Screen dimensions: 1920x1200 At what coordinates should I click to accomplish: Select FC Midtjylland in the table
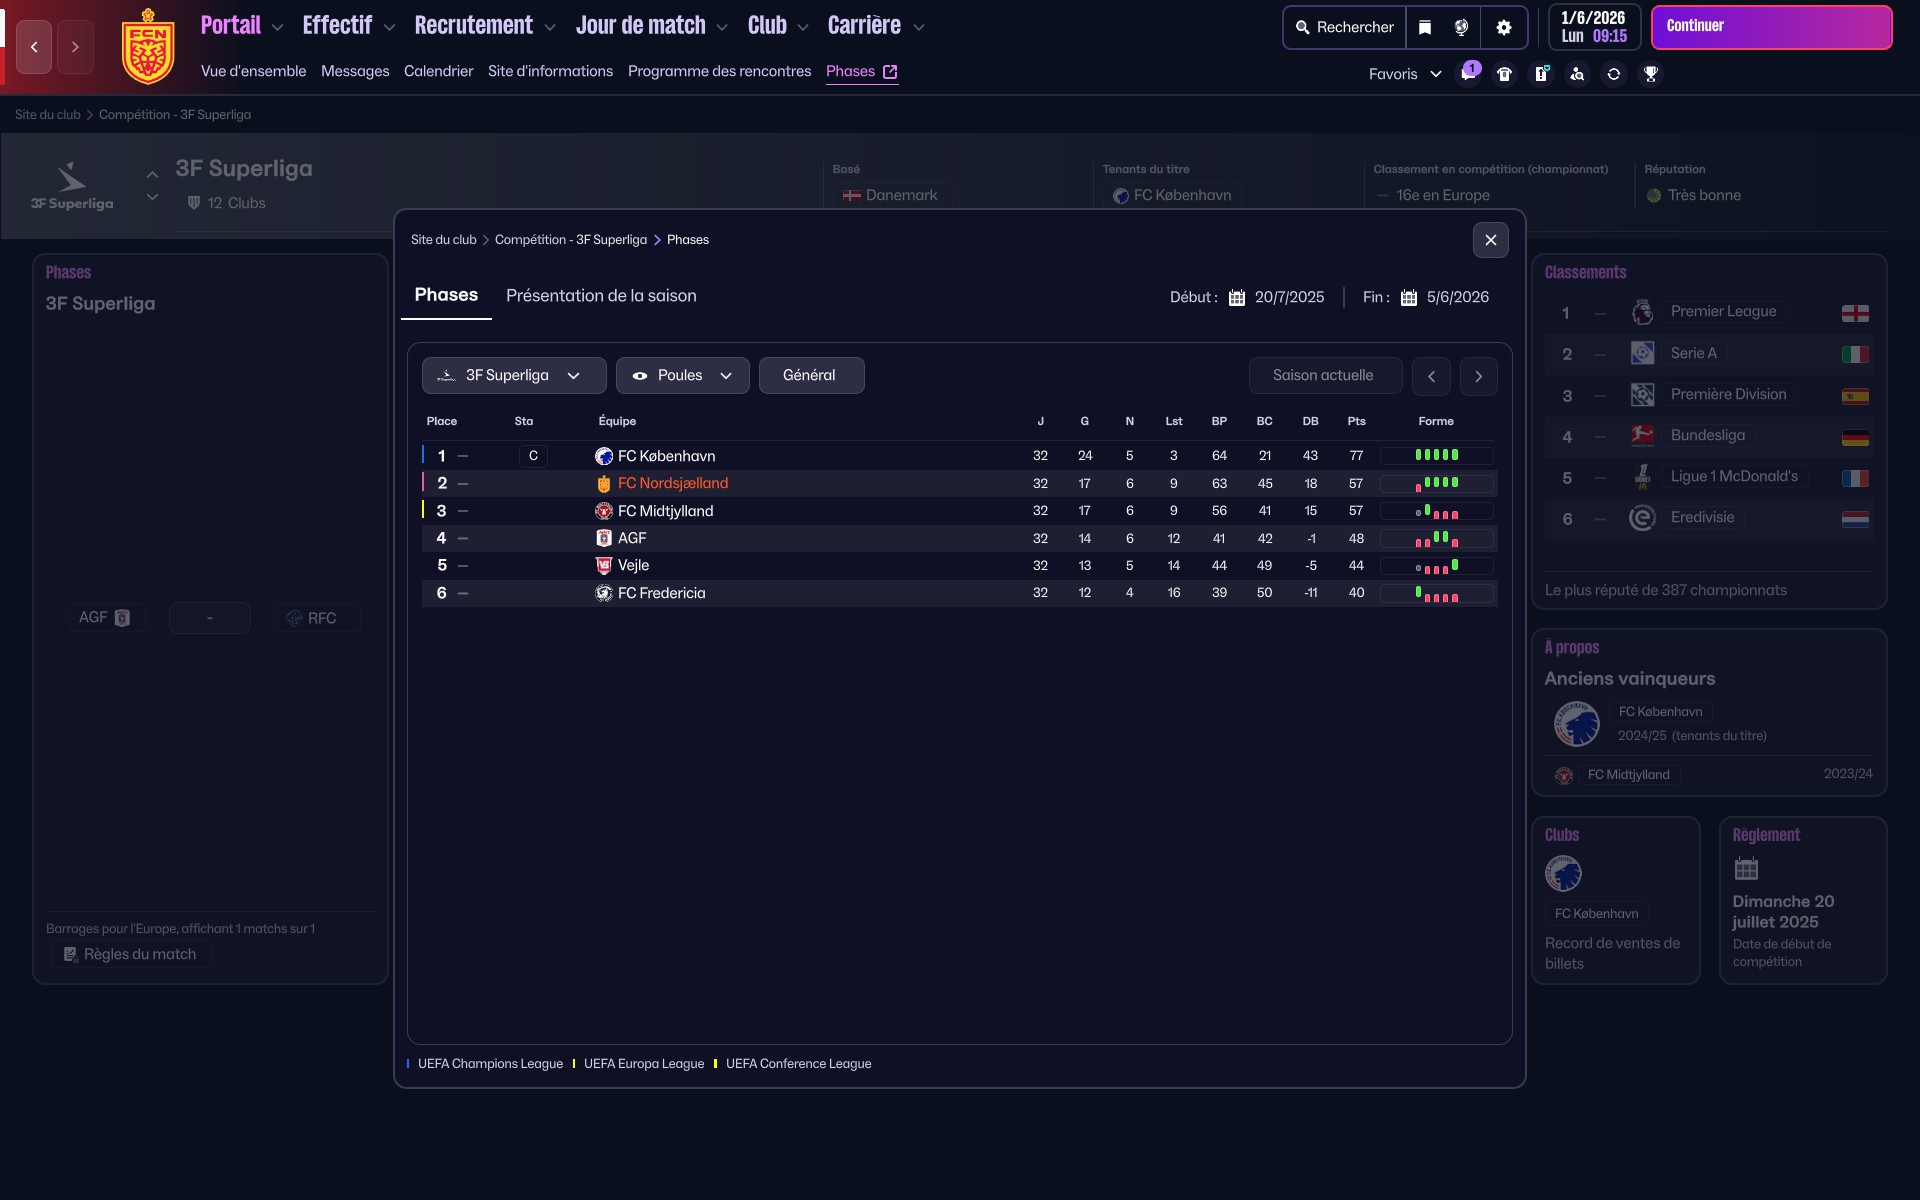[665, 511]
